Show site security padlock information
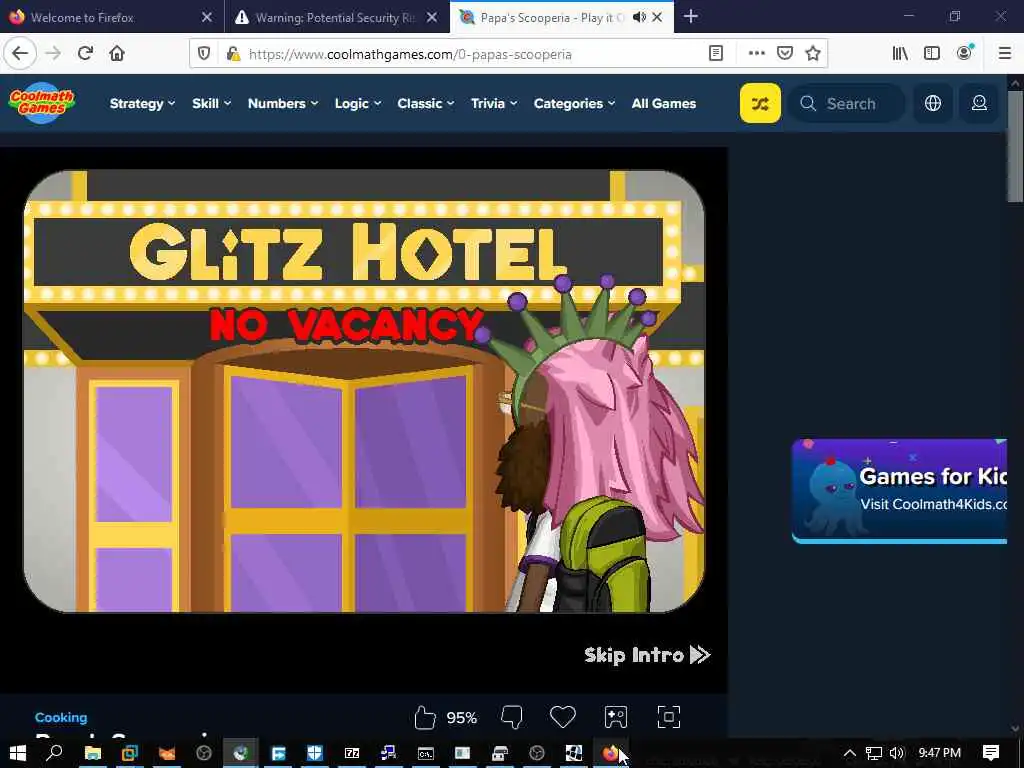This screenshot has width=1024, height=768. (x=232, y=54)
